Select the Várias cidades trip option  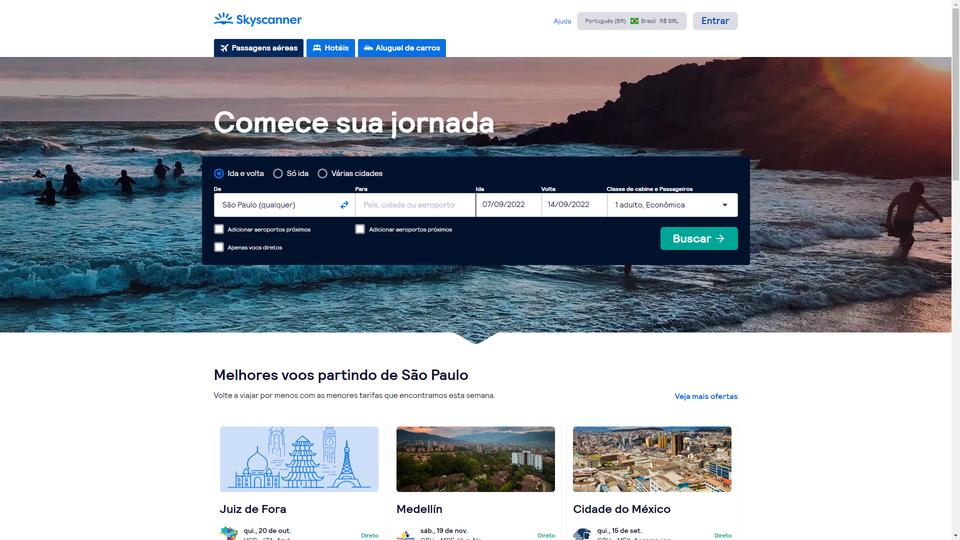323,173
